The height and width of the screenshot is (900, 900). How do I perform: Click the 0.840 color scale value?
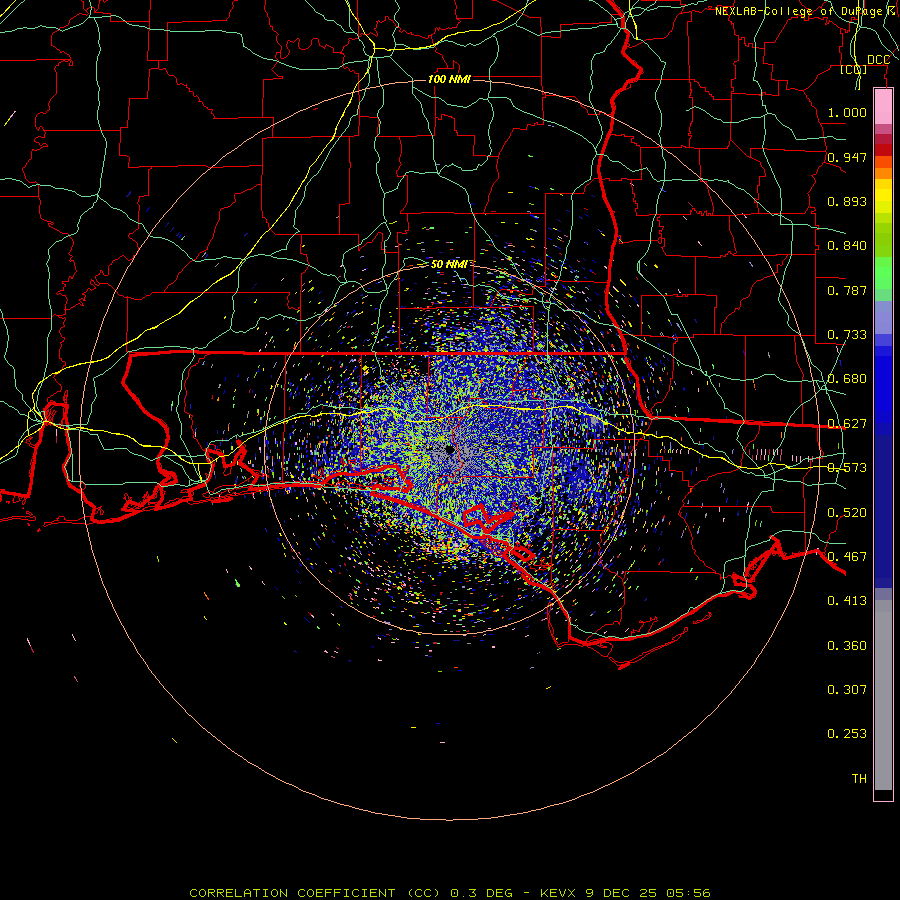847,246
